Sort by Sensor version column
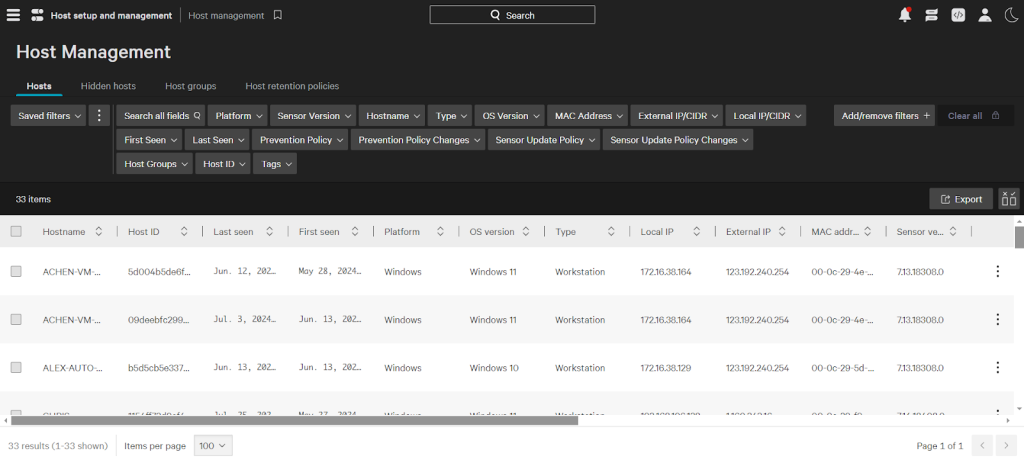Viewport: 1024px width, 463px height. (953, 231)
